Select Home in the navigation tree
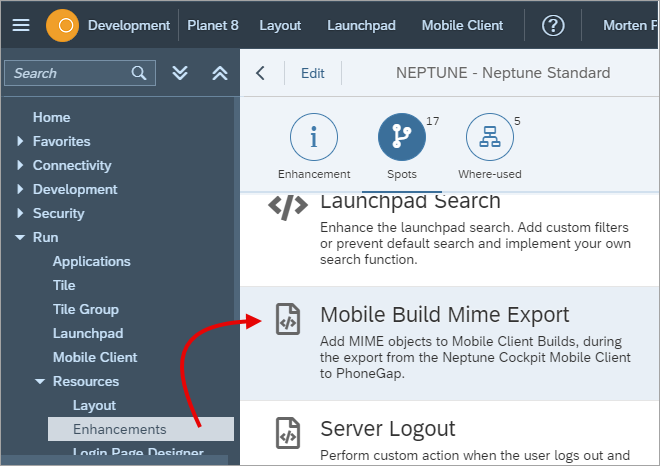660x466 pixels. (x=51, y=117)
